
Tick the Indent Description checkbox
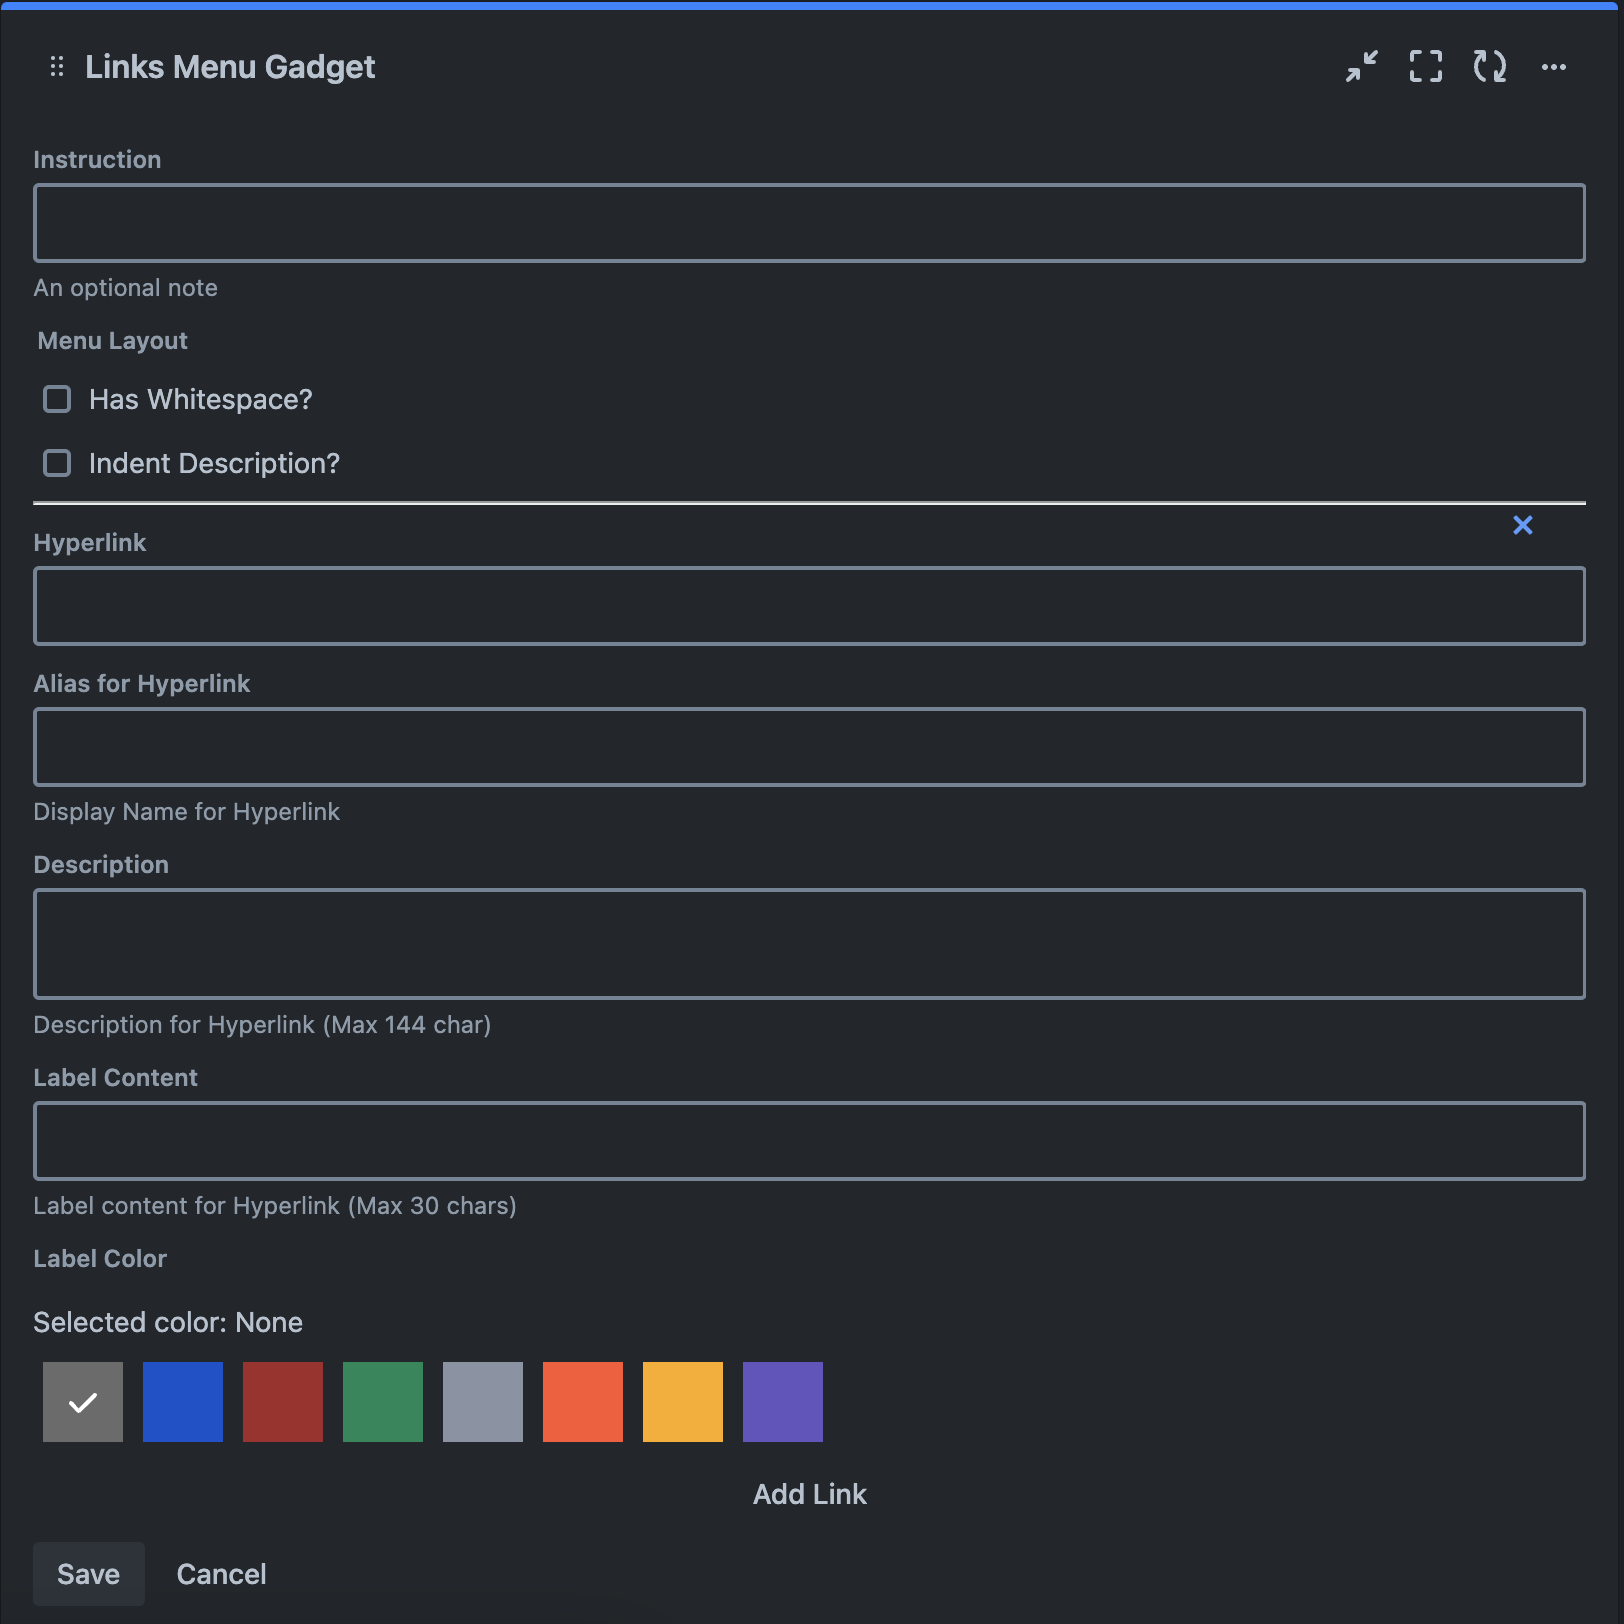click(x=57, y=464)
